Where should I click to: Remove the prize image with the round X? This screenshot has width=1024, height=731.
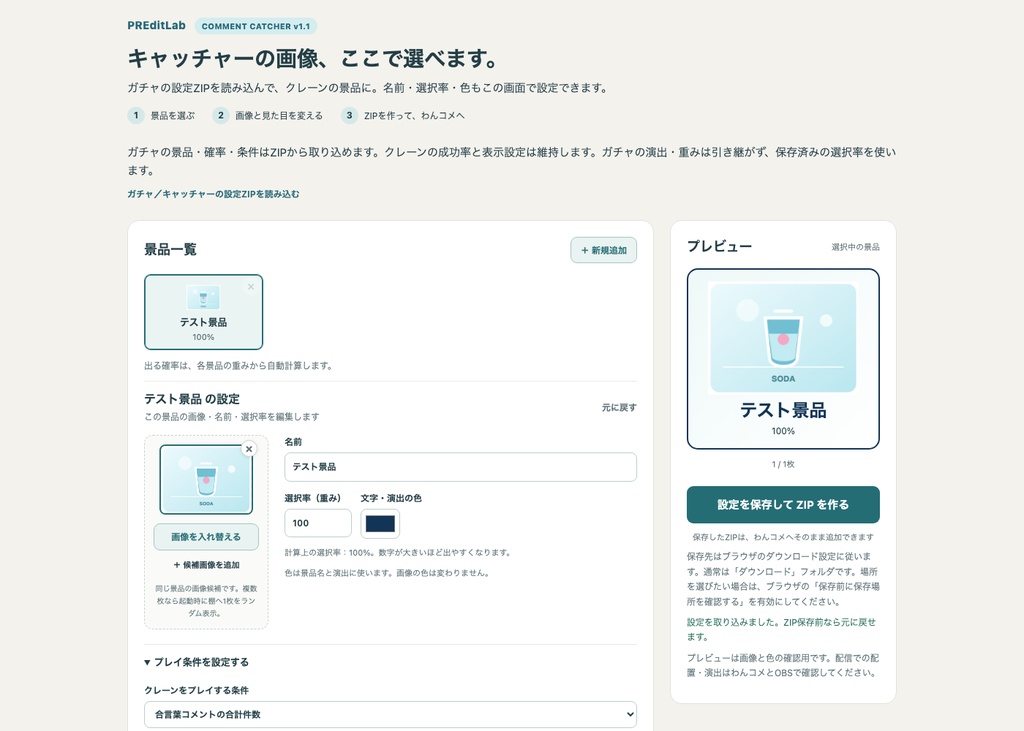click(249, 449)
